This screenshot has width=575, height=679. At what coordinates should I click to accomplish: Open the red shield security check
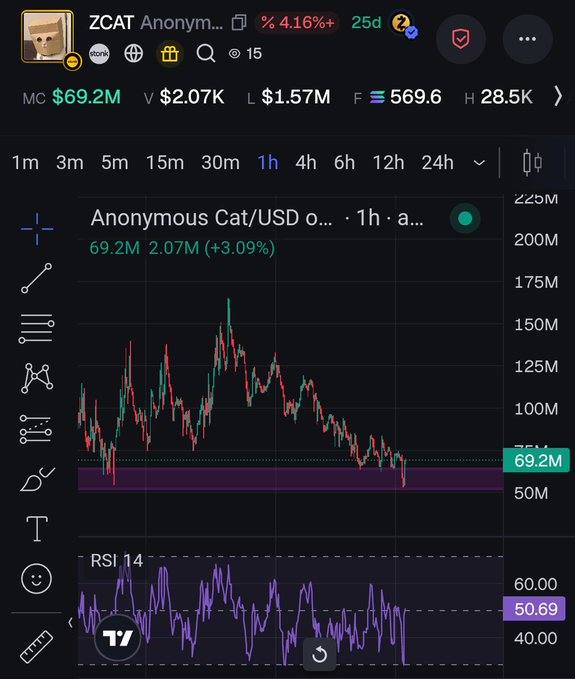click(461, 39)
